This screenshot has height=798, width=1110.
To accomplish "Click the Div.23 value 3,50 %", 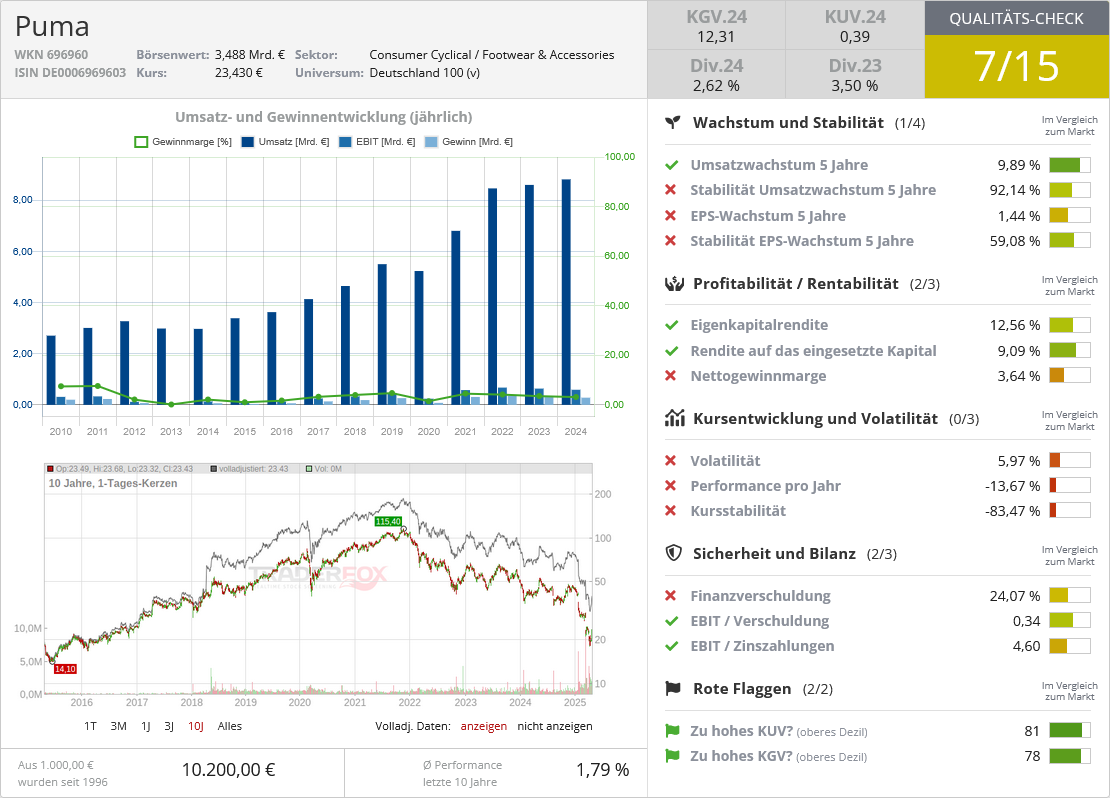I will tap(854, 86).
